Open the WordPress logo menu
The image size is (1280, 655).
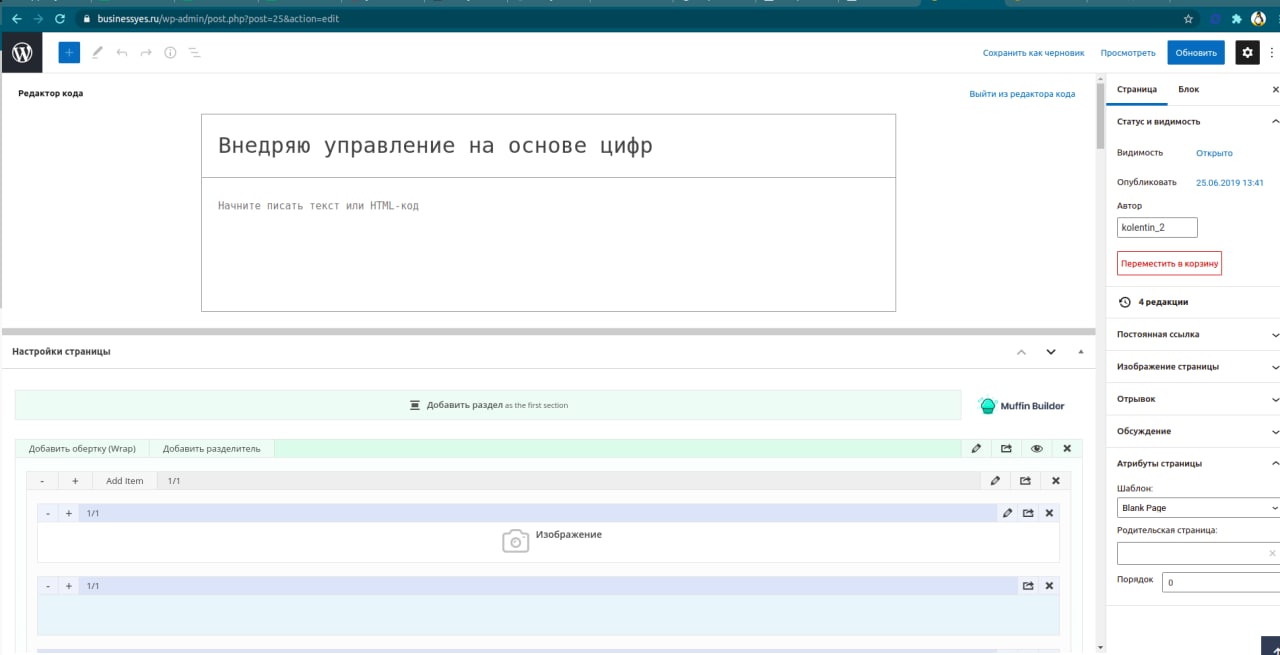point(22,53)
